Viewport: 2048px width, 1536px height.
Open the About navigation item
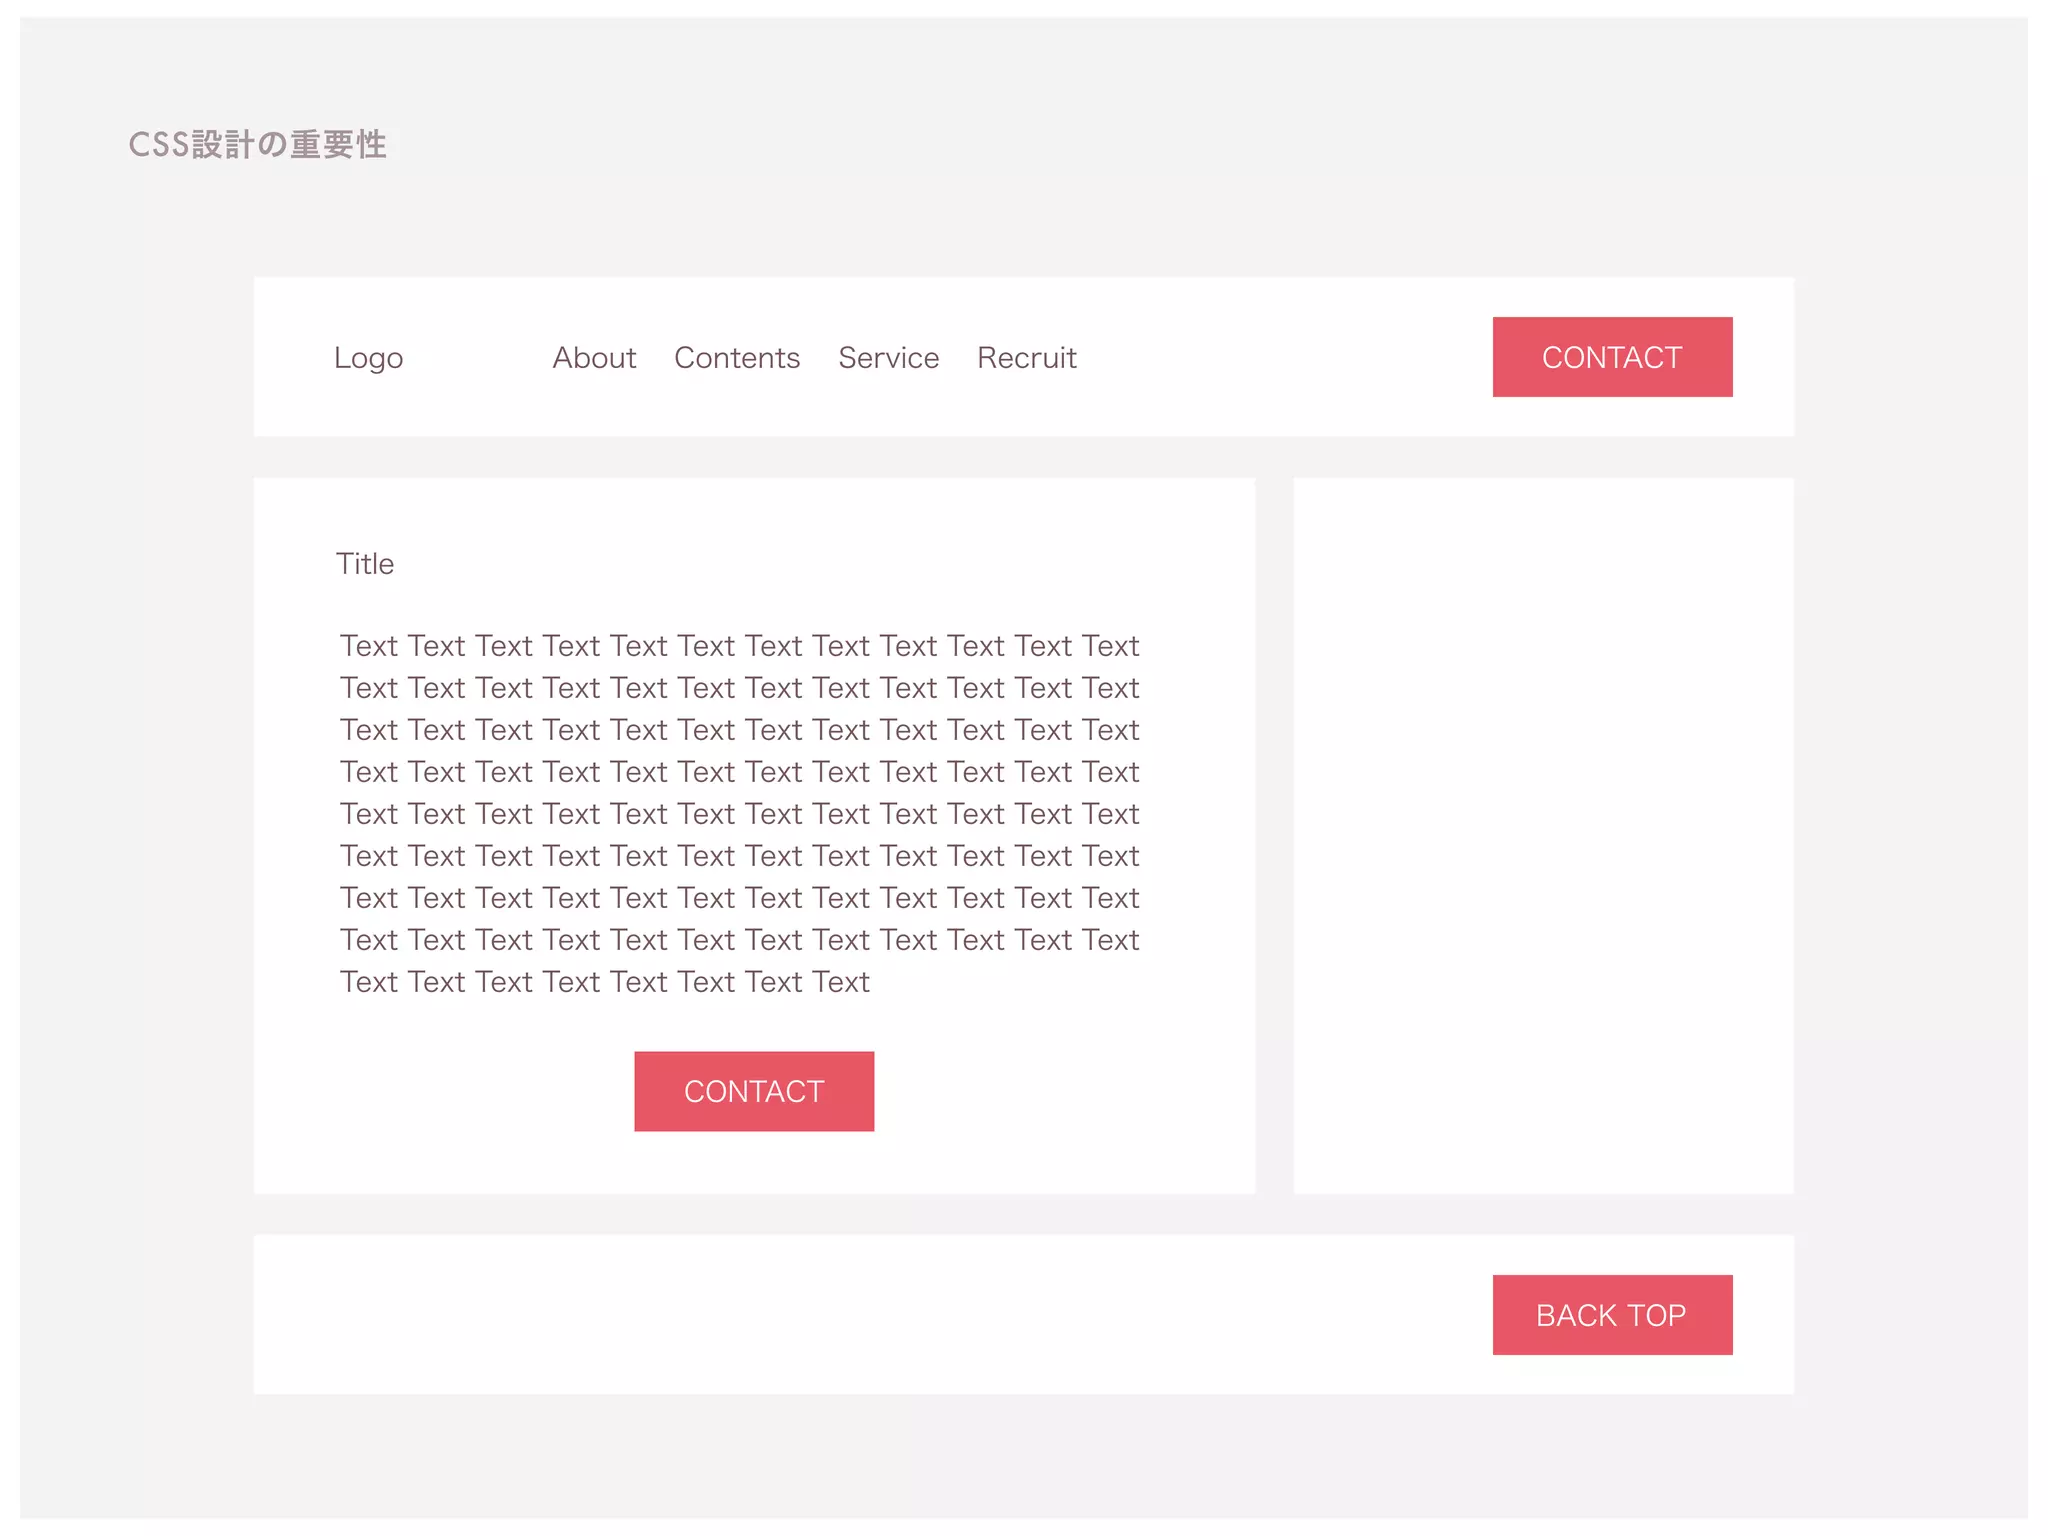(x=594, y=358)
